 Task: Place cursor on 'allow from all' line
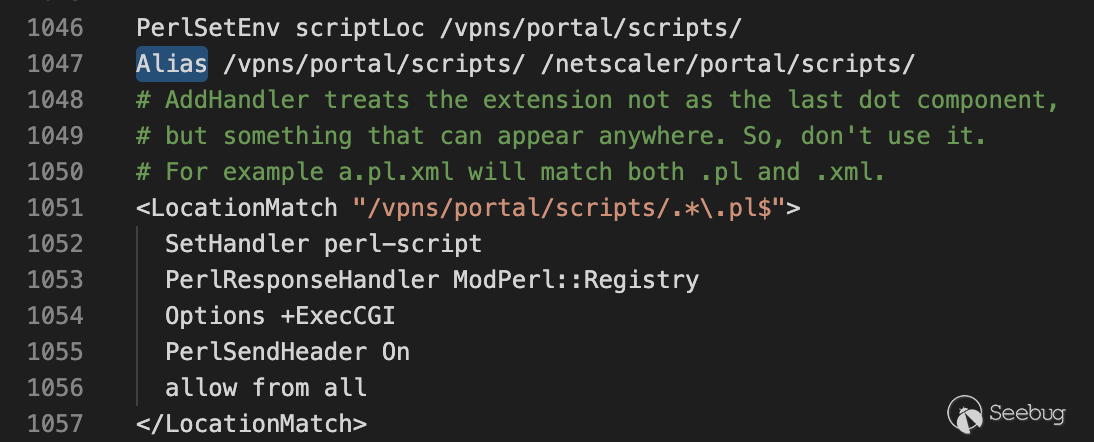266,387
